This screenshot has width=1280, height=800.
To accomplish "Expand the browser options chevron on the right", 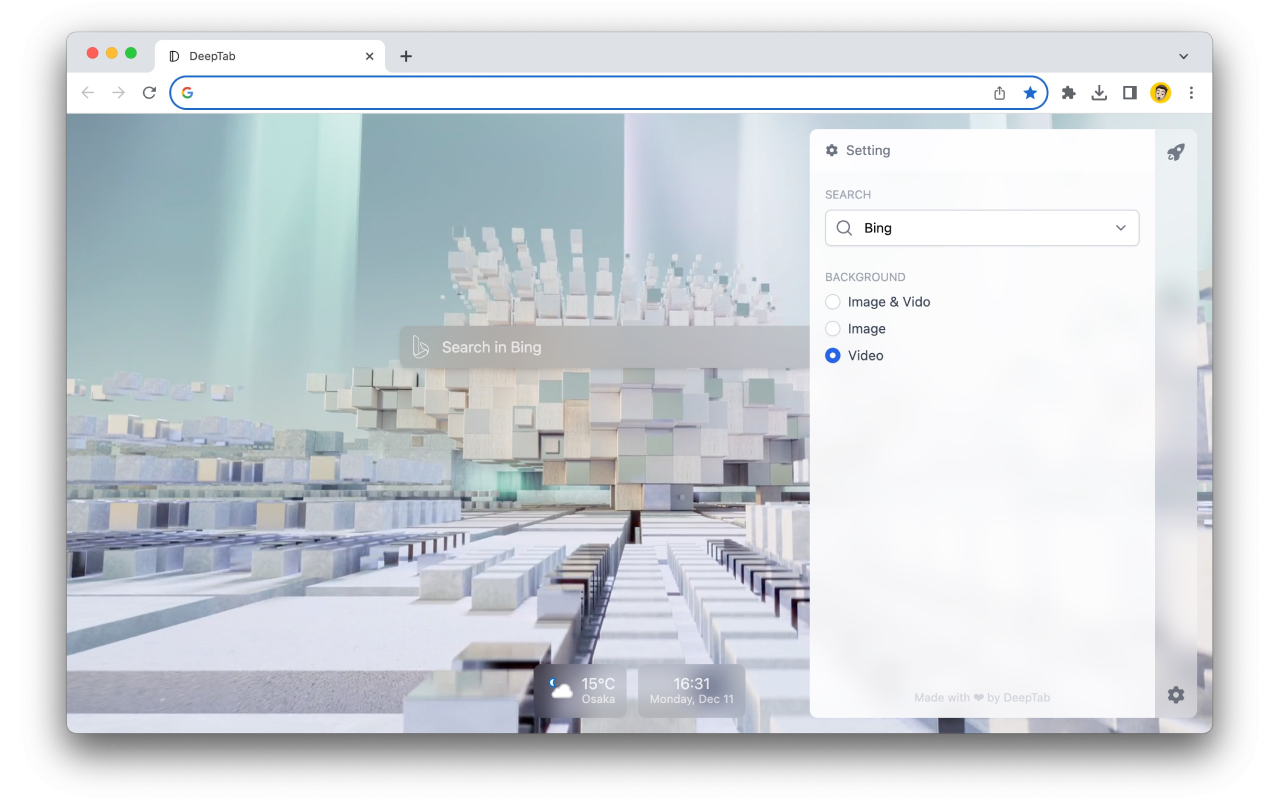I will click(x=1183, y=56).
